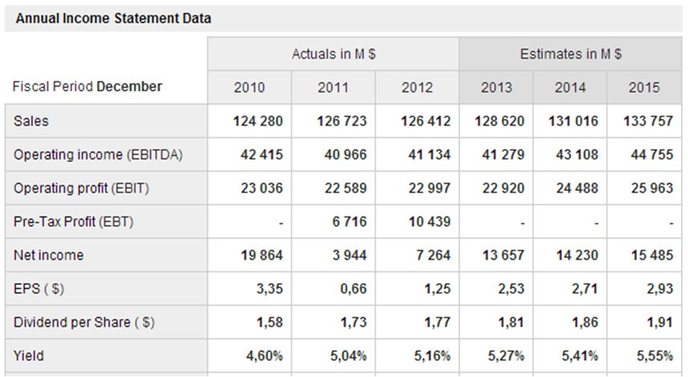This screenshot has width=688, height=377.
Task: Click the 2012 column header
Action: [417, 87]
